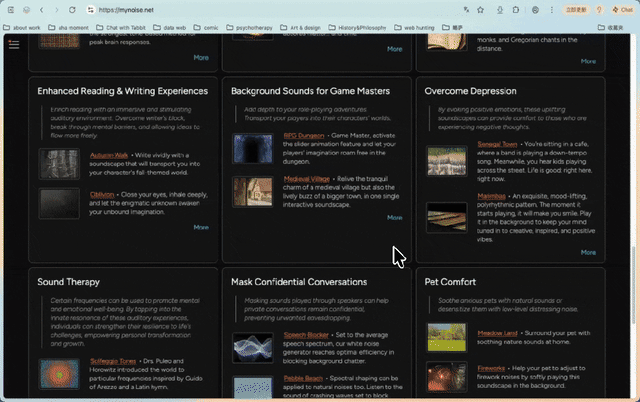Open the 'psychotherapy' bookmark folder
Viewport: 640px width, 402px height.
(249, 28)
